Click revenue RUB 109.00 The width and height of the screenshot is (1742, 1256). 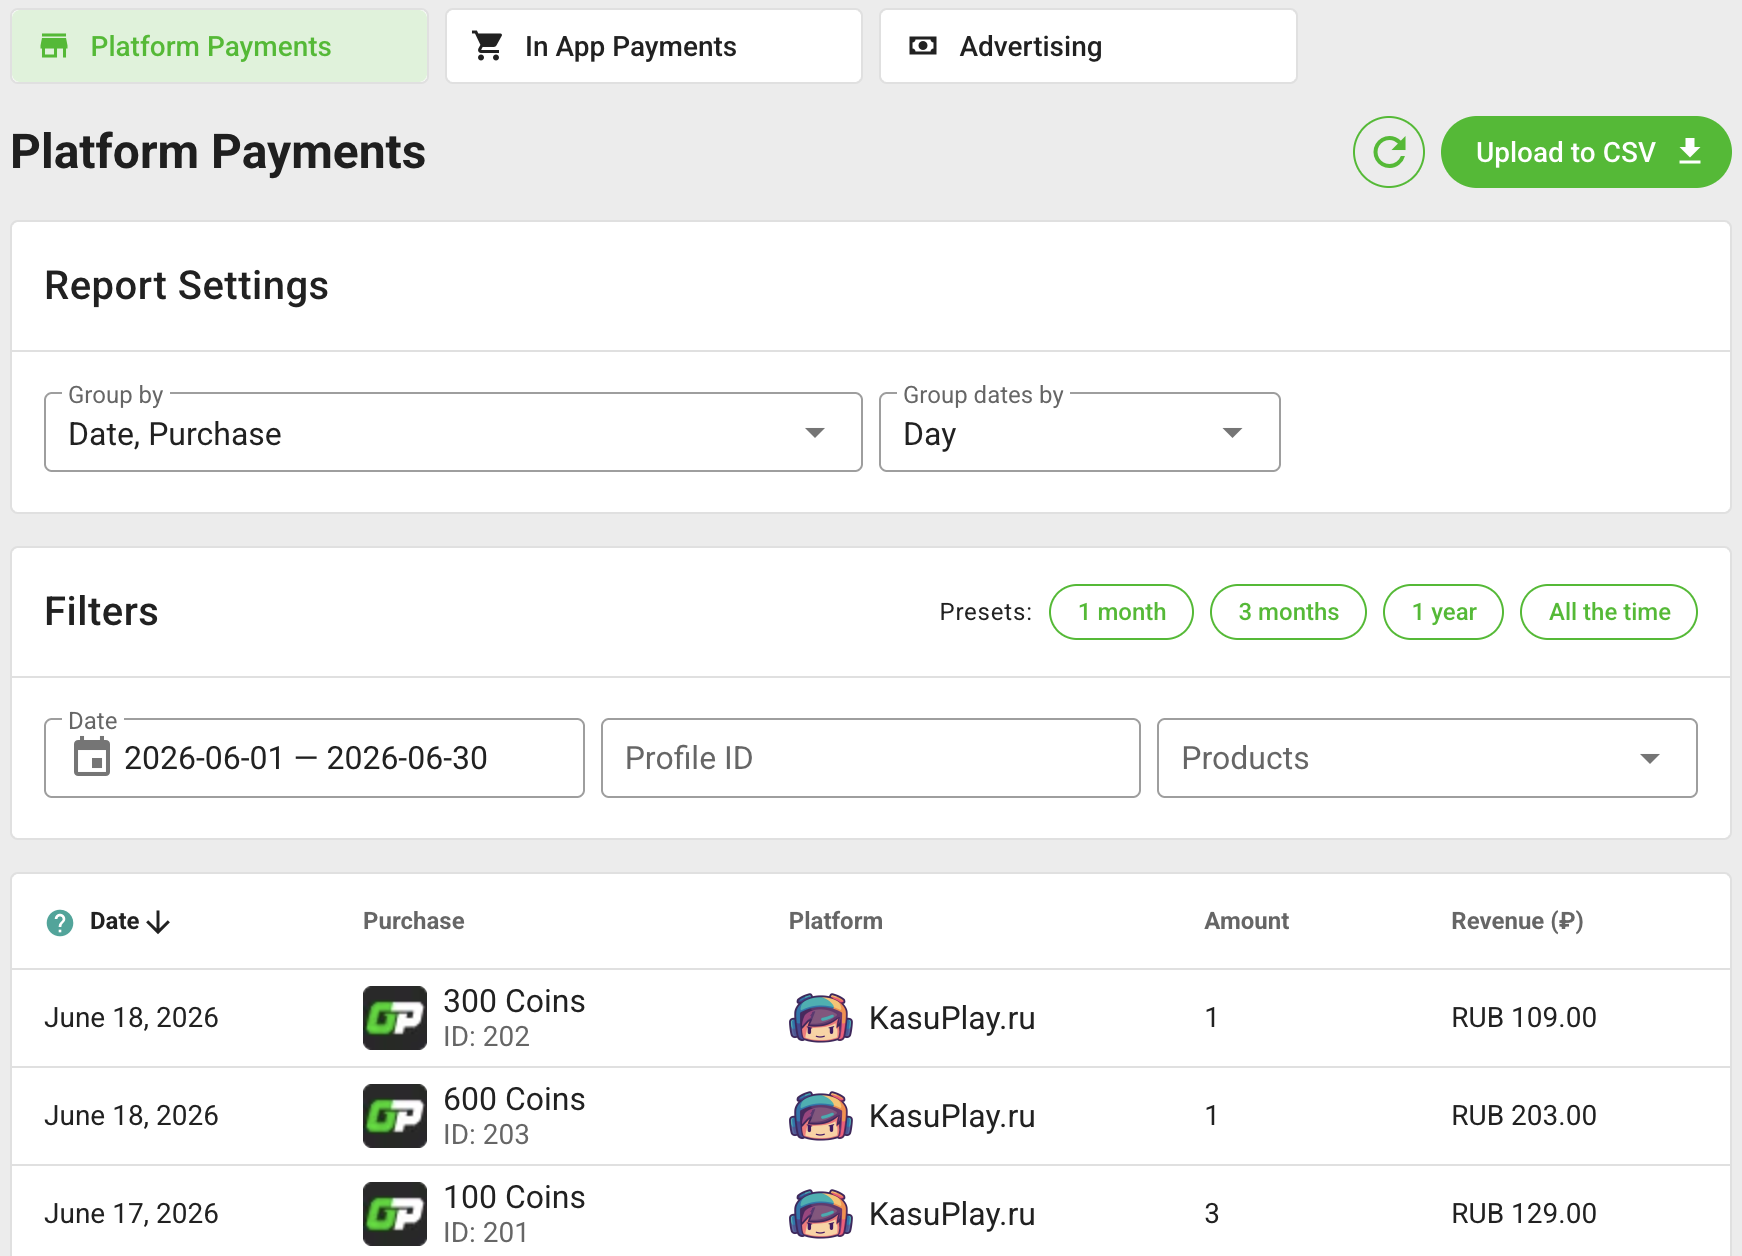(1523, 1018)
